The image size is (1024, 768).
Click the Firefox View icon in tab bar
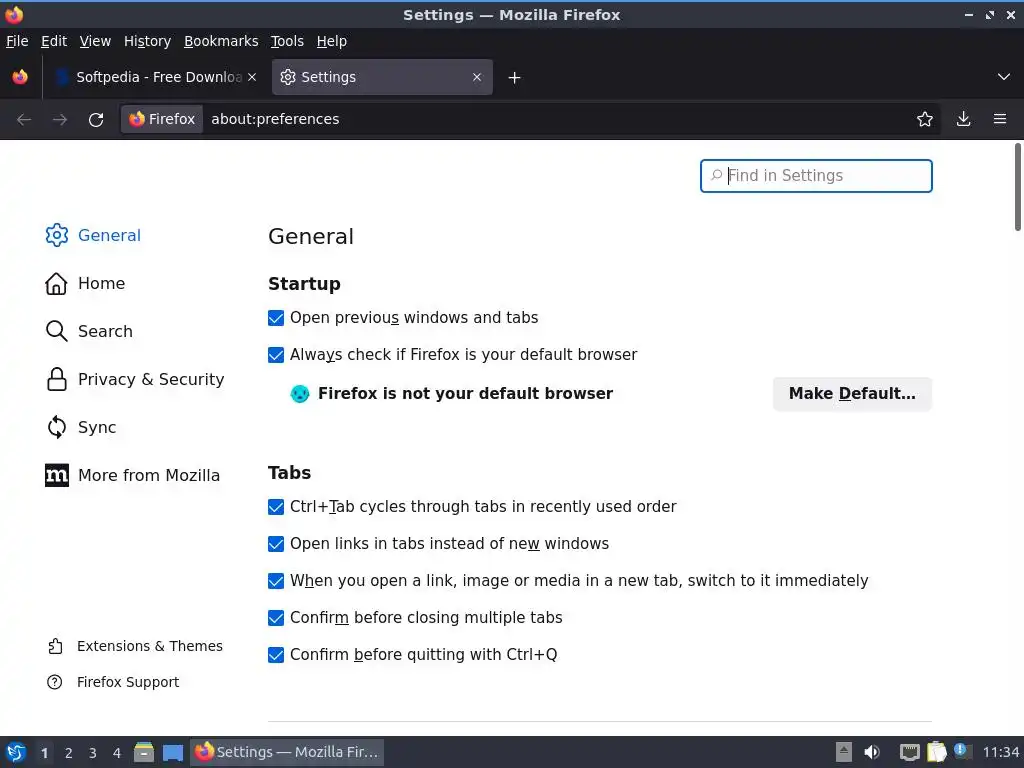click(x=20, y=77)
